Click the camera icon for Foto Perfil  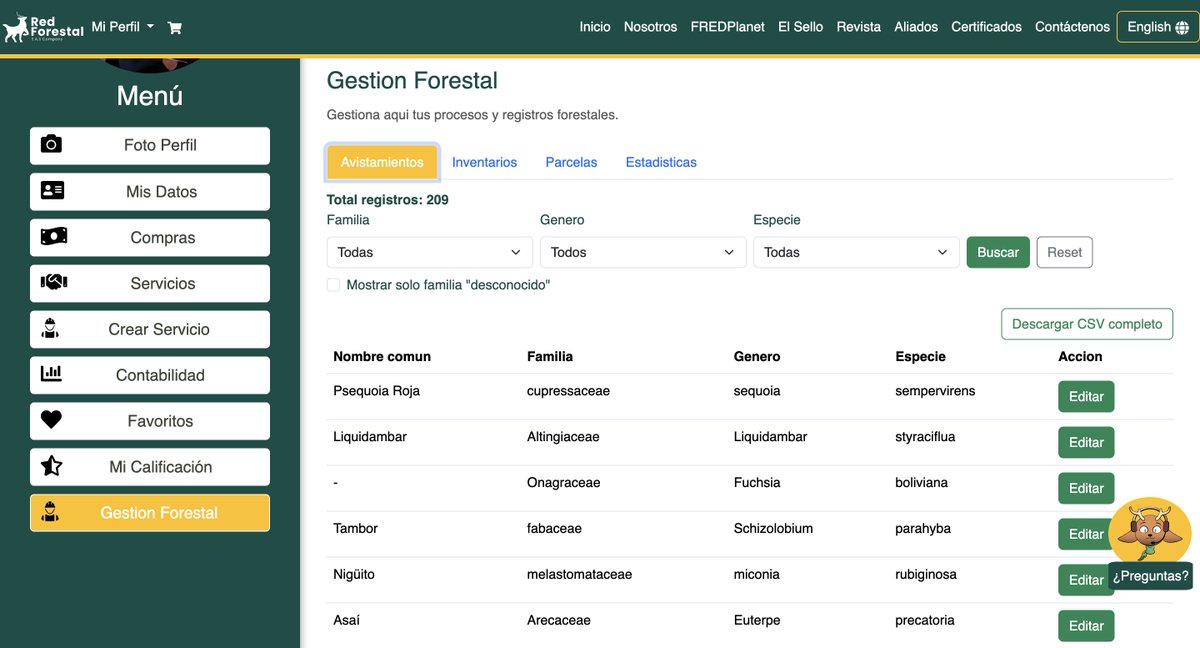pyautogui.click(x=51, y=145)
